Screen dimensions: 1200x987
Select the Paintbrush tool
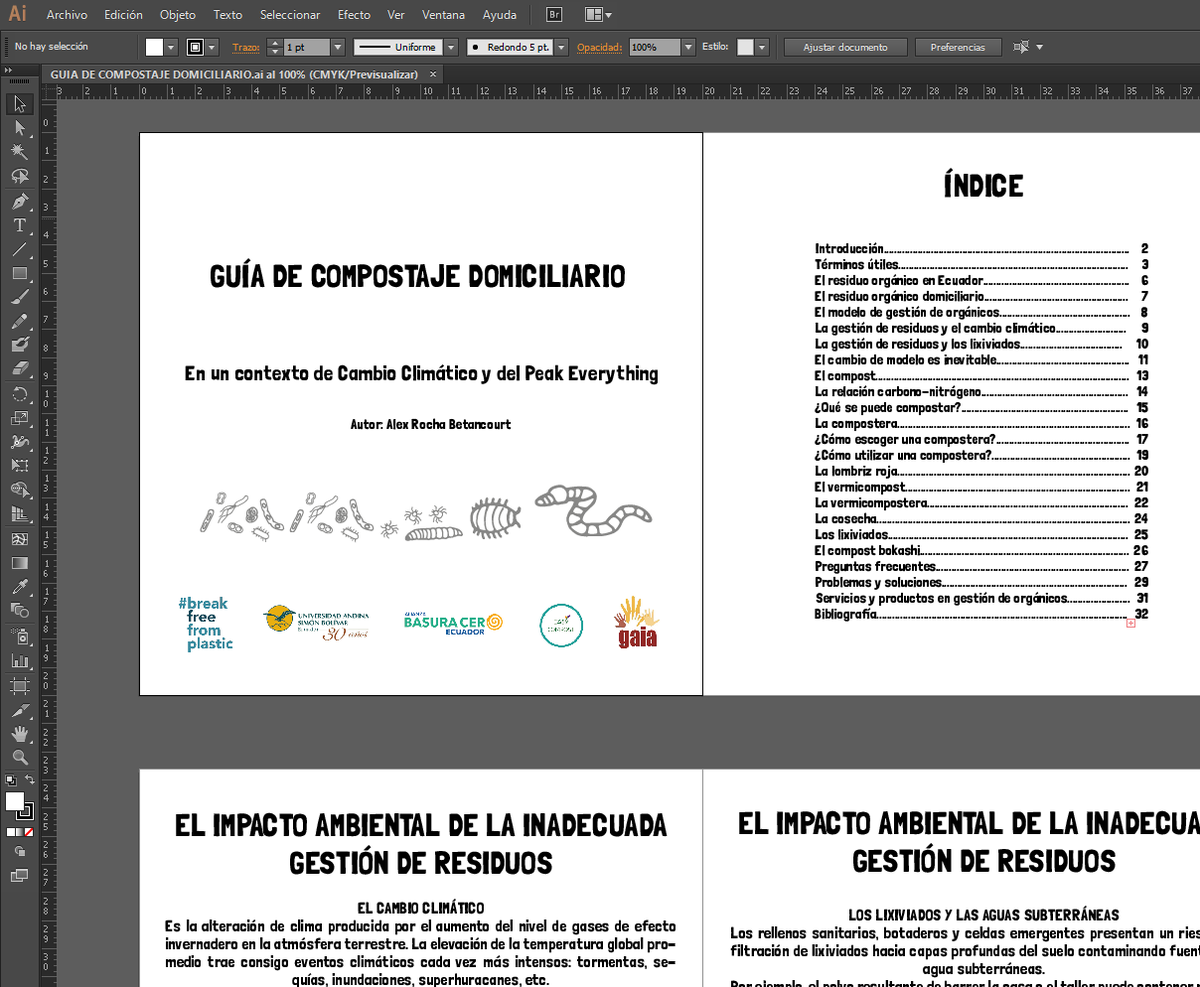[x=19, y=297]
